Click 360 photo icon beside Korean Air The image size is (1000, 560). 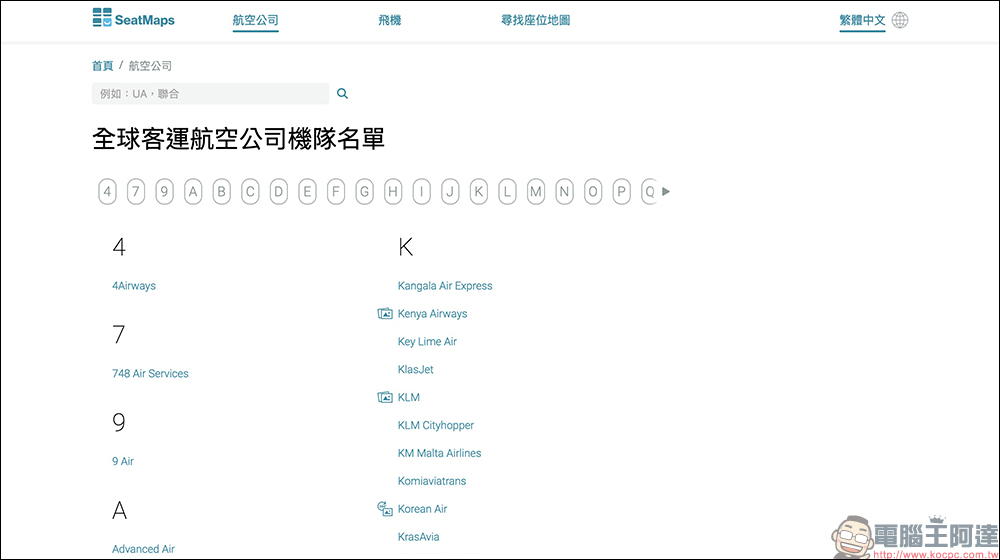pos(385,508)
